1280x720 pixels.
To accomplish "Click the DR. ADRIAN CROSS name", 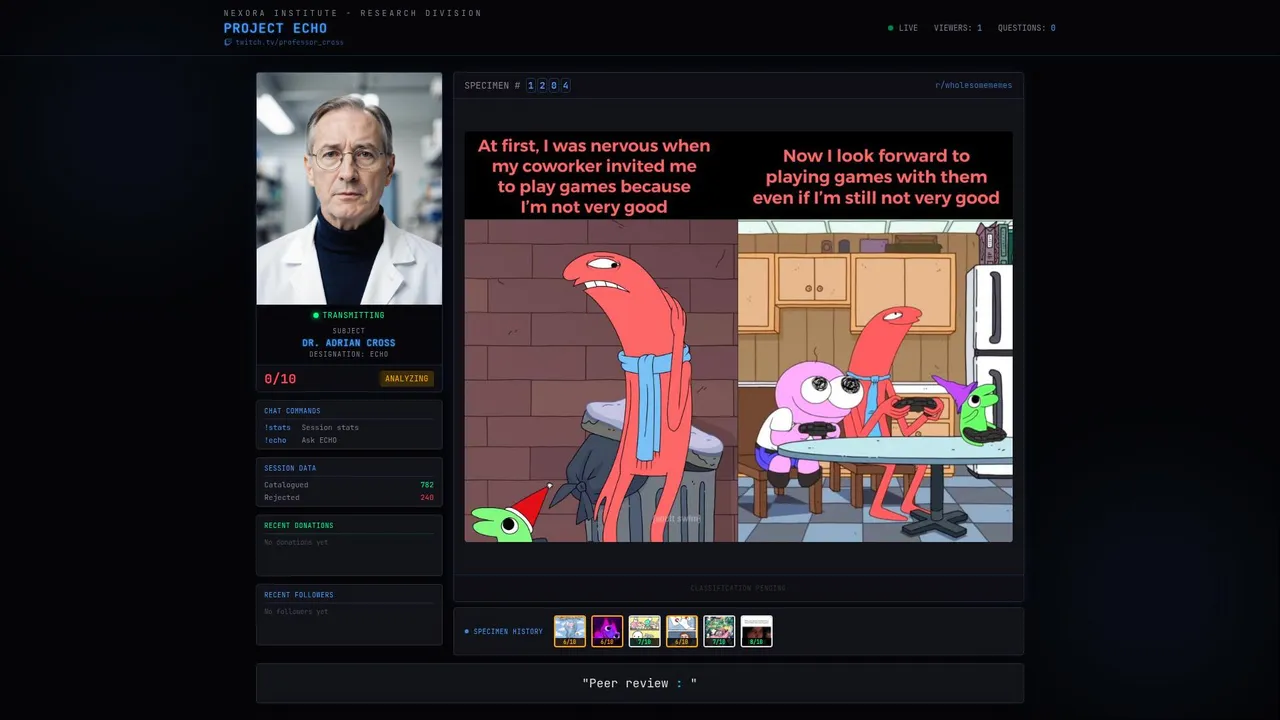I will point(349,343).
